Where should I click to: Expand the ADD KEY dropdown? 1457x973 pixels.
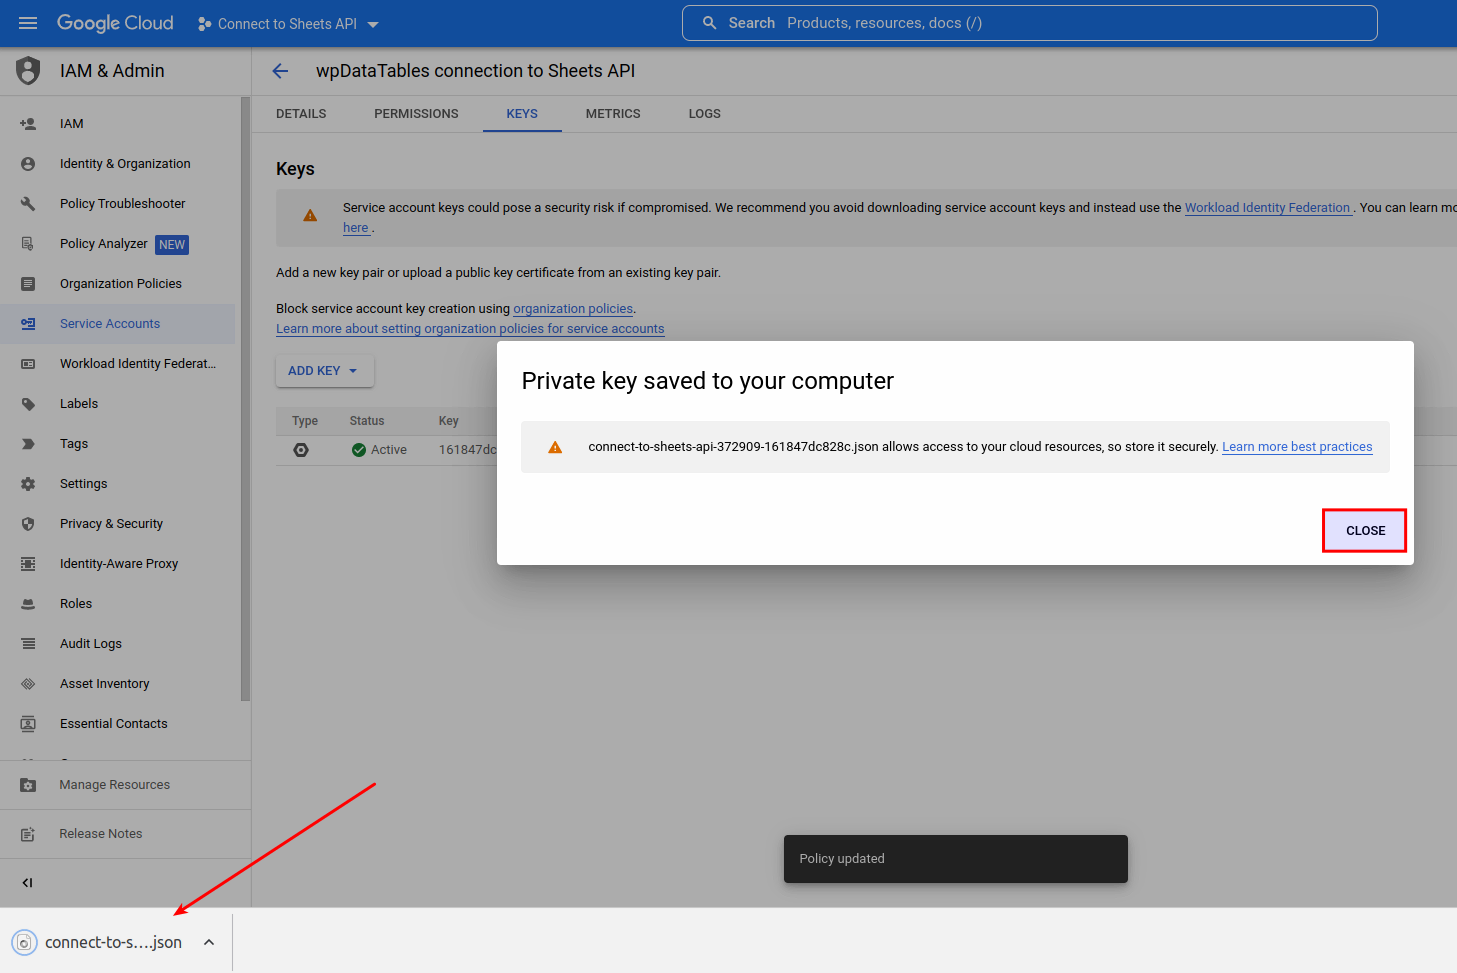click(324, 371)
